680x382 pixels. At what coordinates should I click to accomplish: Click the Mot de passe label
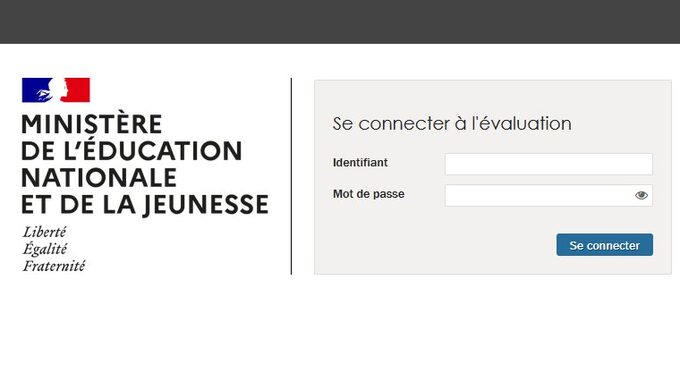tap(369, 194)
